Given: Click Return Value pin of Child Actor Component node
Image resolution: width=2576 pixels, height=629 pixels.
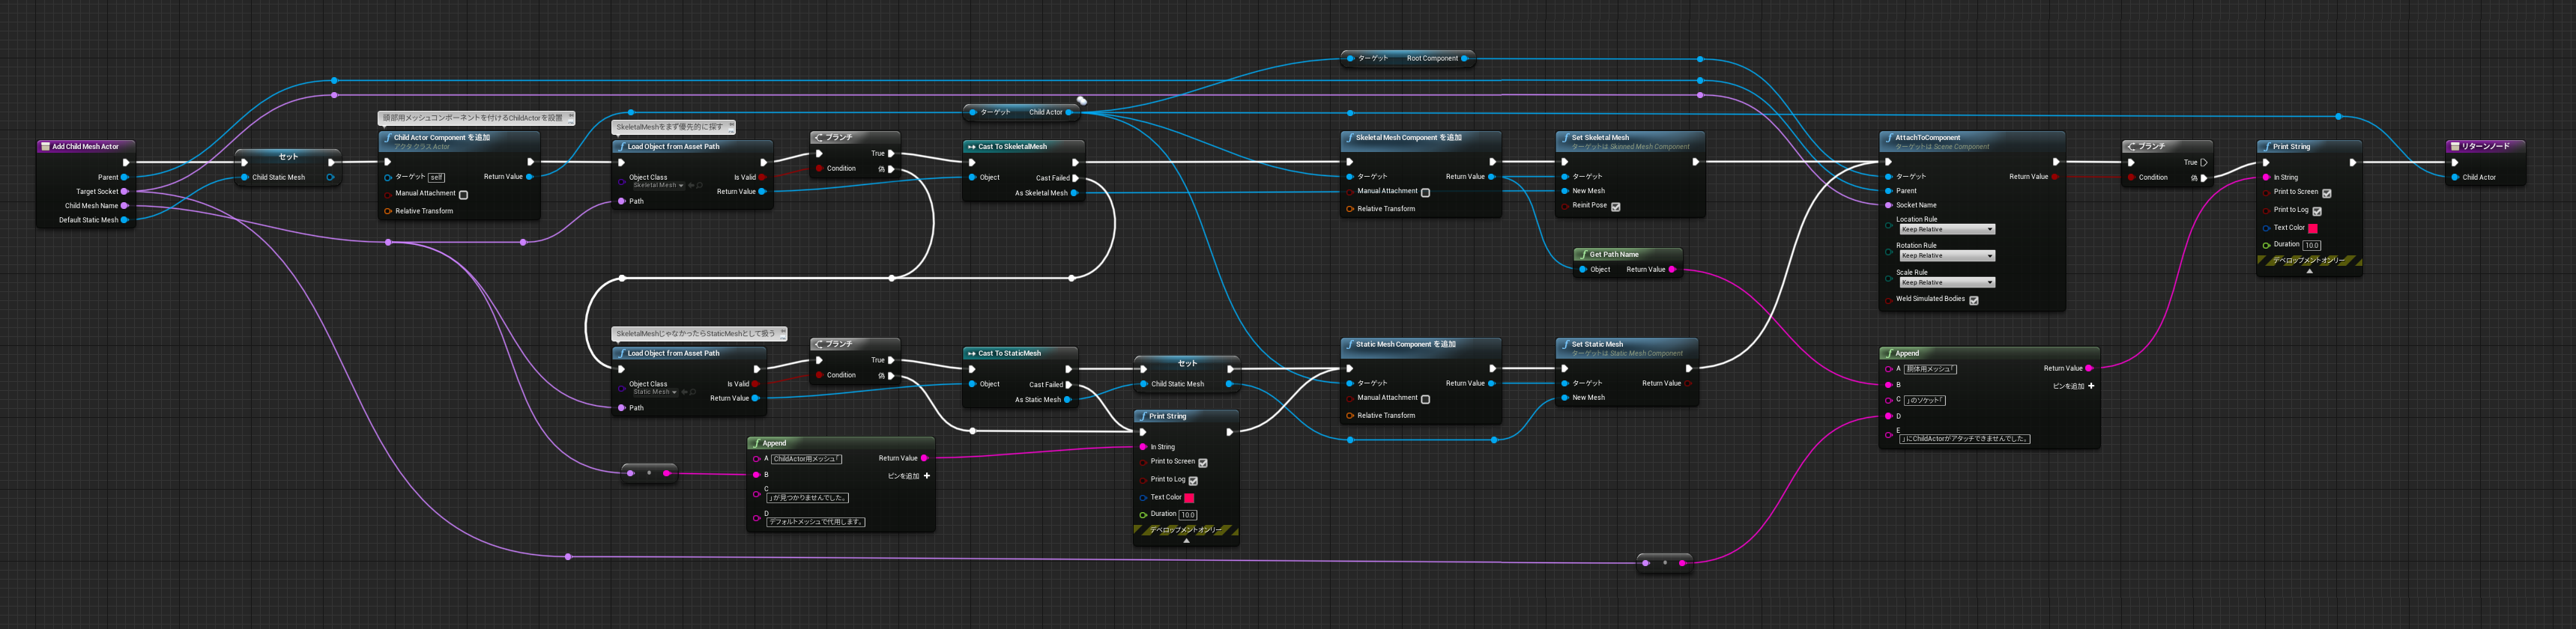Looking at the screenshot, I should [529, 177].
